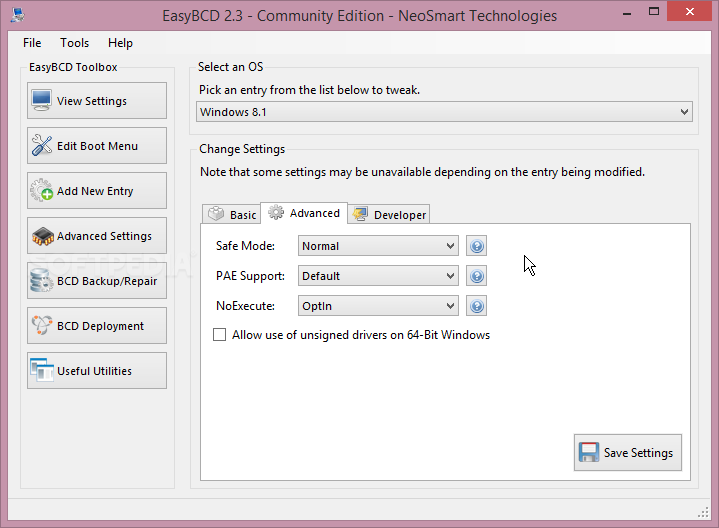
Task: Click the 'NoExecute:' label
Action: [245, 306]
